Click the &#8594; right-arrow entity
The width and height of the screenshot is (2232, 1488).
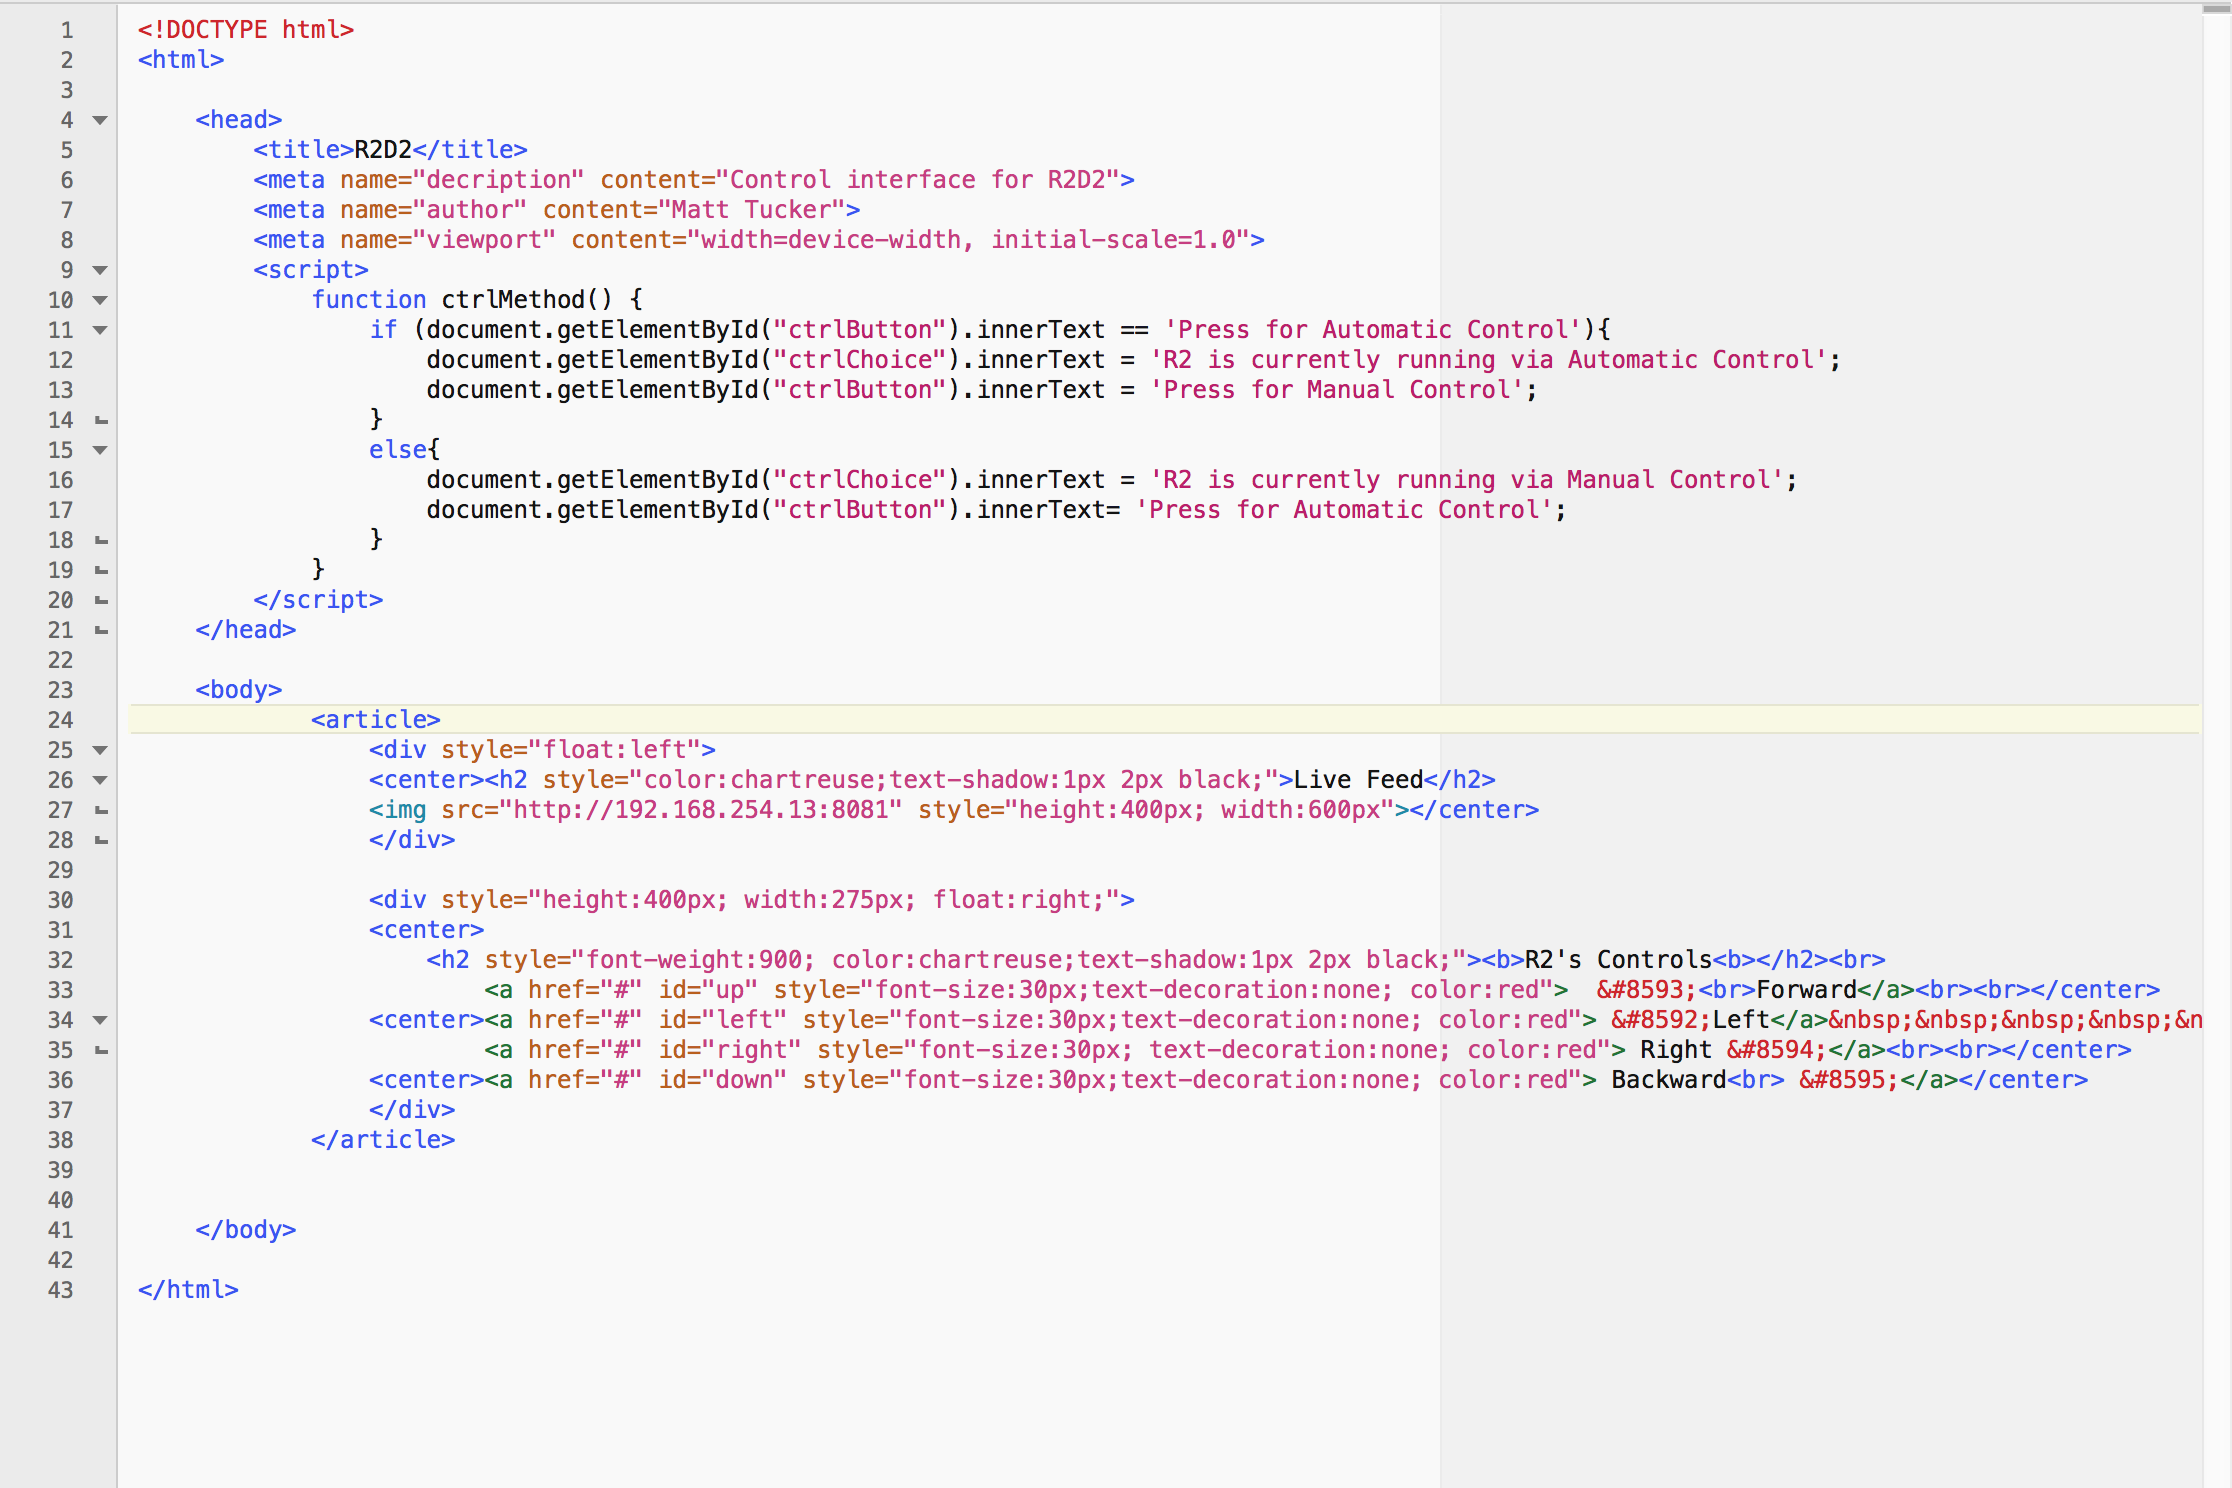point(1777,1050)
